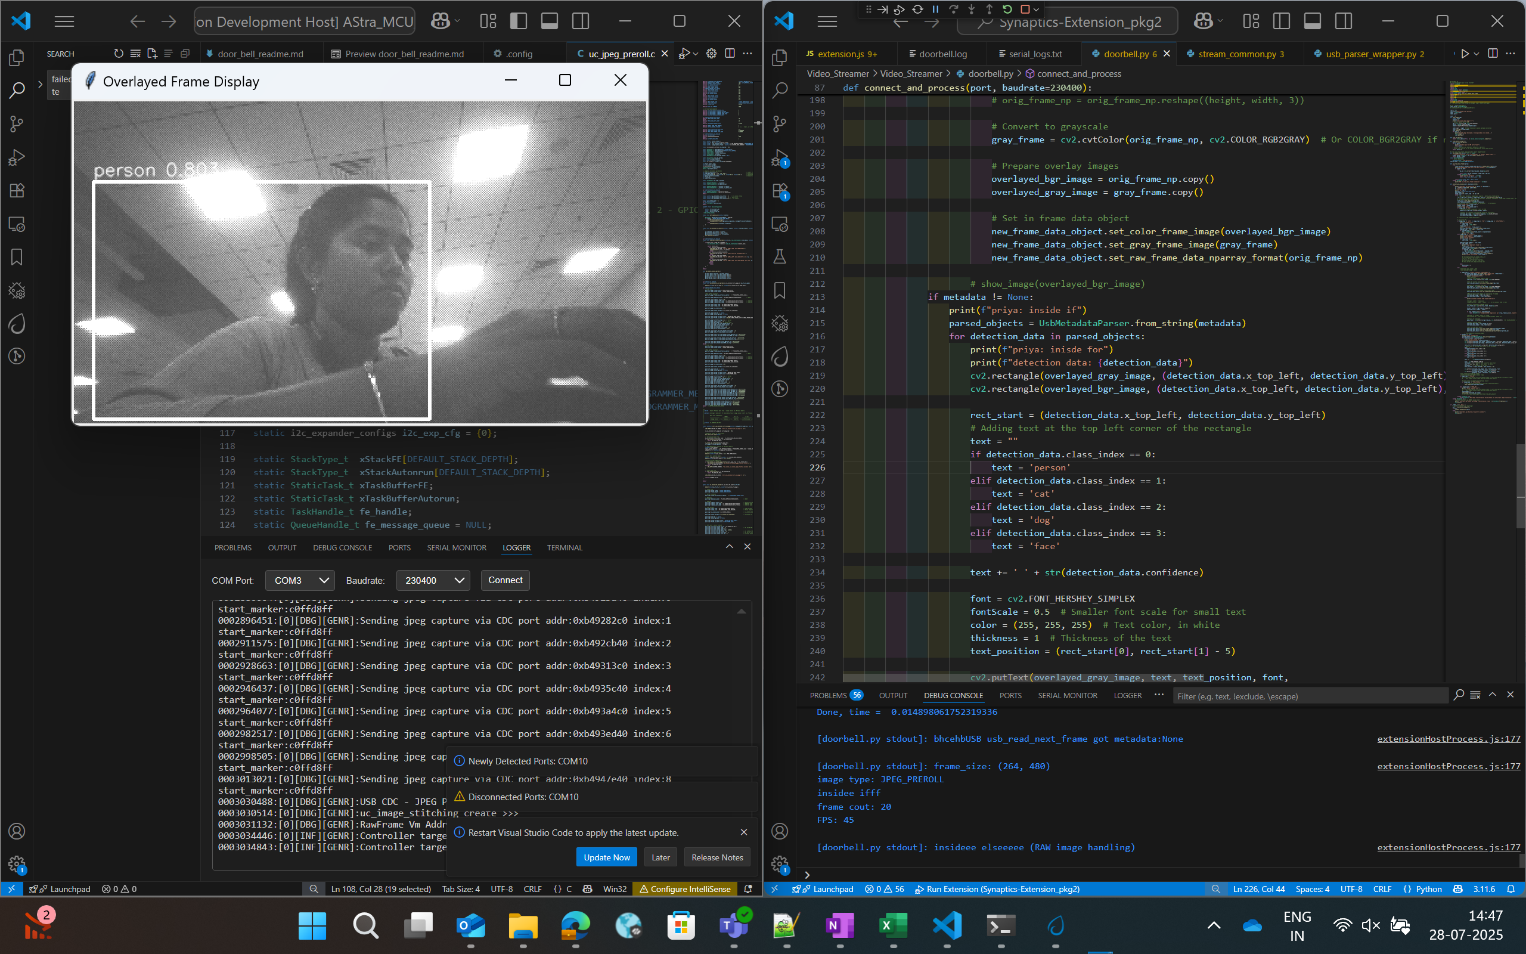The image size is (1526, 954).
Task: Click the debug console filter input field
Action: (1308, 696)
